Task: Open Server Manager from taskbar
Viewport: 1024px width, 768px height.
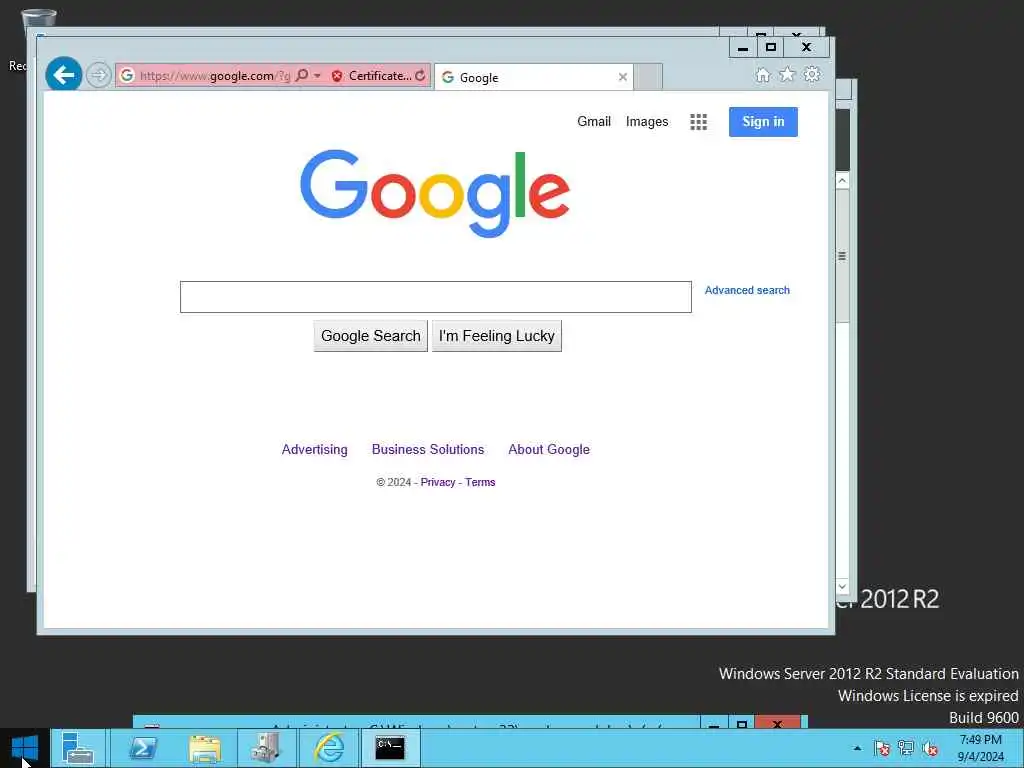Action: coord(78,748)
